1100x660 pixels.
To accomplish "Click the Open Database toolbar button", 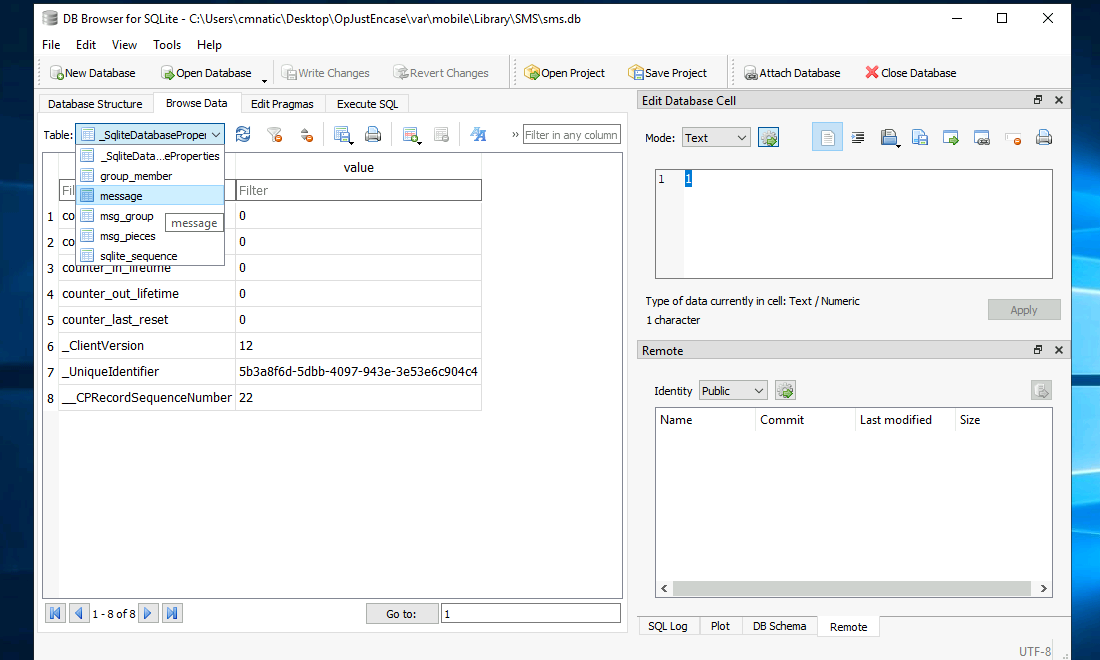I will [x=206, y=73].
